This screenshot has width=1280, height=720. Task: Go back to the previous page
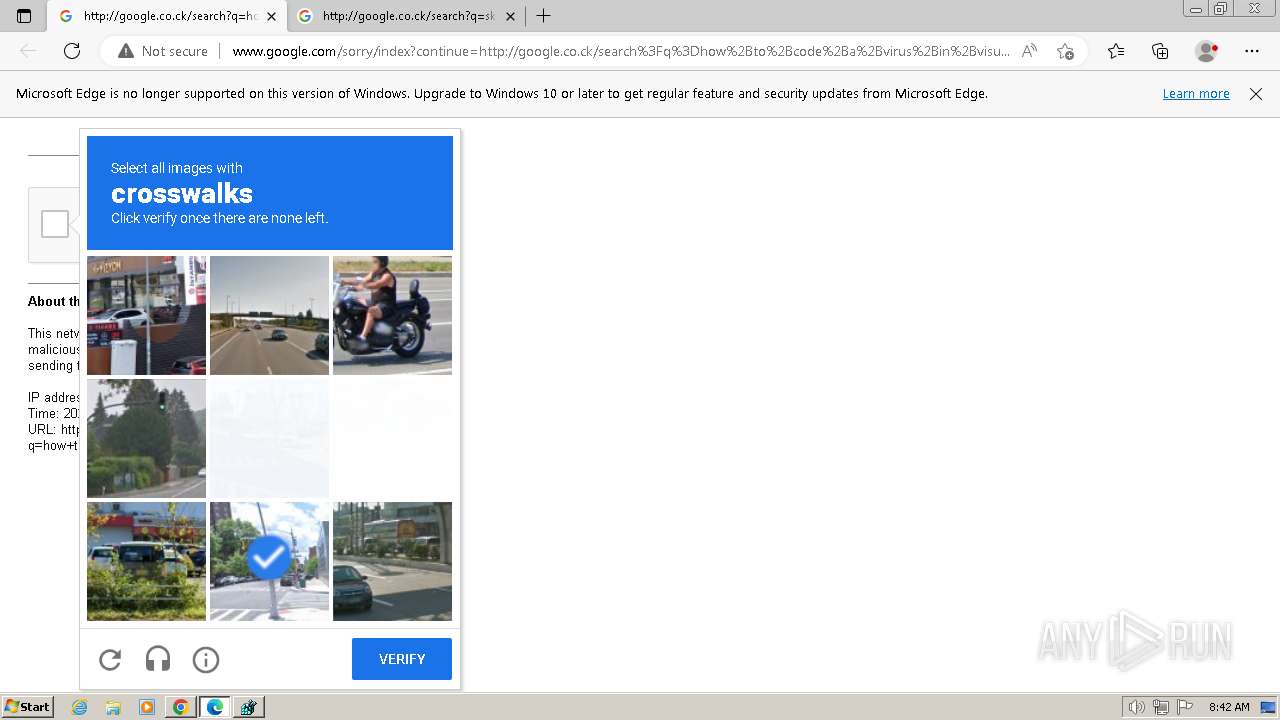[x=28, y=51]
